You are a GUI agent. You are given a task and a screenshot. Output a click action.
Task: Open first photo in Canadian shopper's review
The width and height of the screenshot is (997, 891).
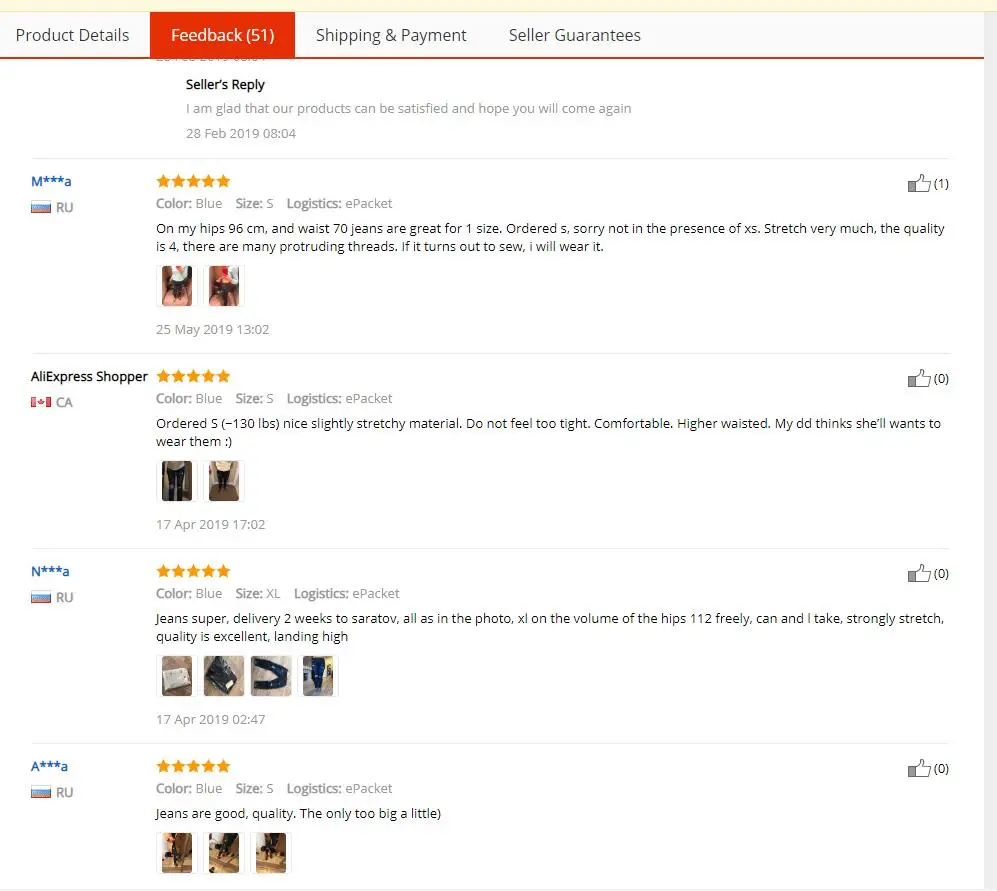point(177,481)
